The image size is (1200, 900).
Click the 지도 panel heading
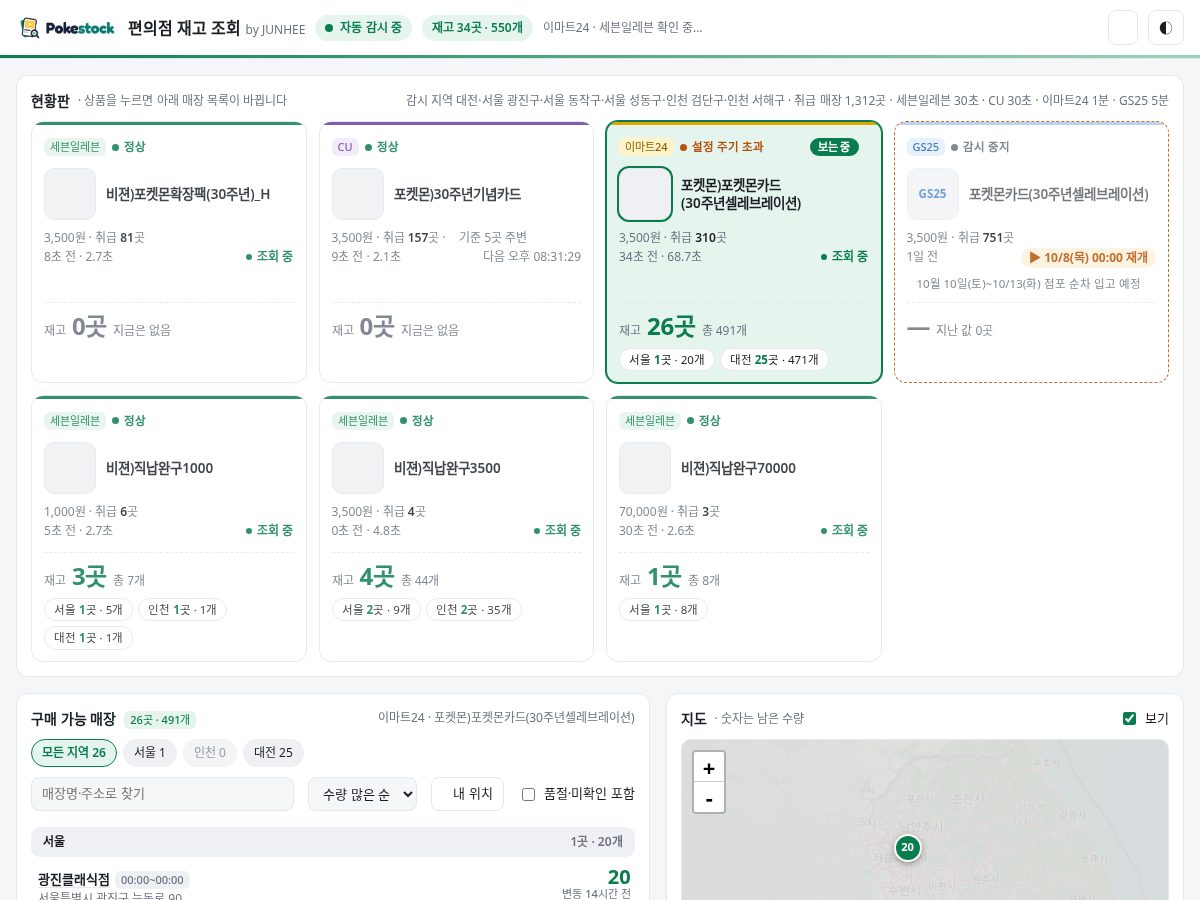[694, 718]
